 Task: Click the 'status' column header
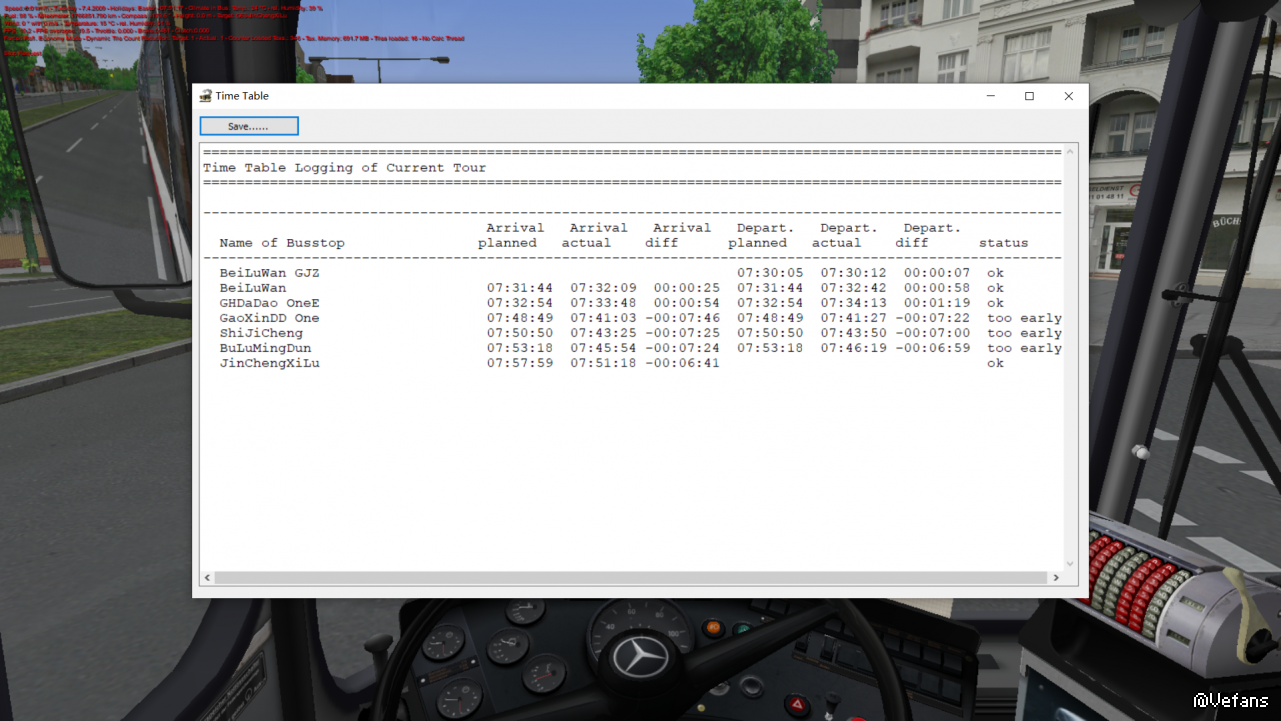[1003, 243]
